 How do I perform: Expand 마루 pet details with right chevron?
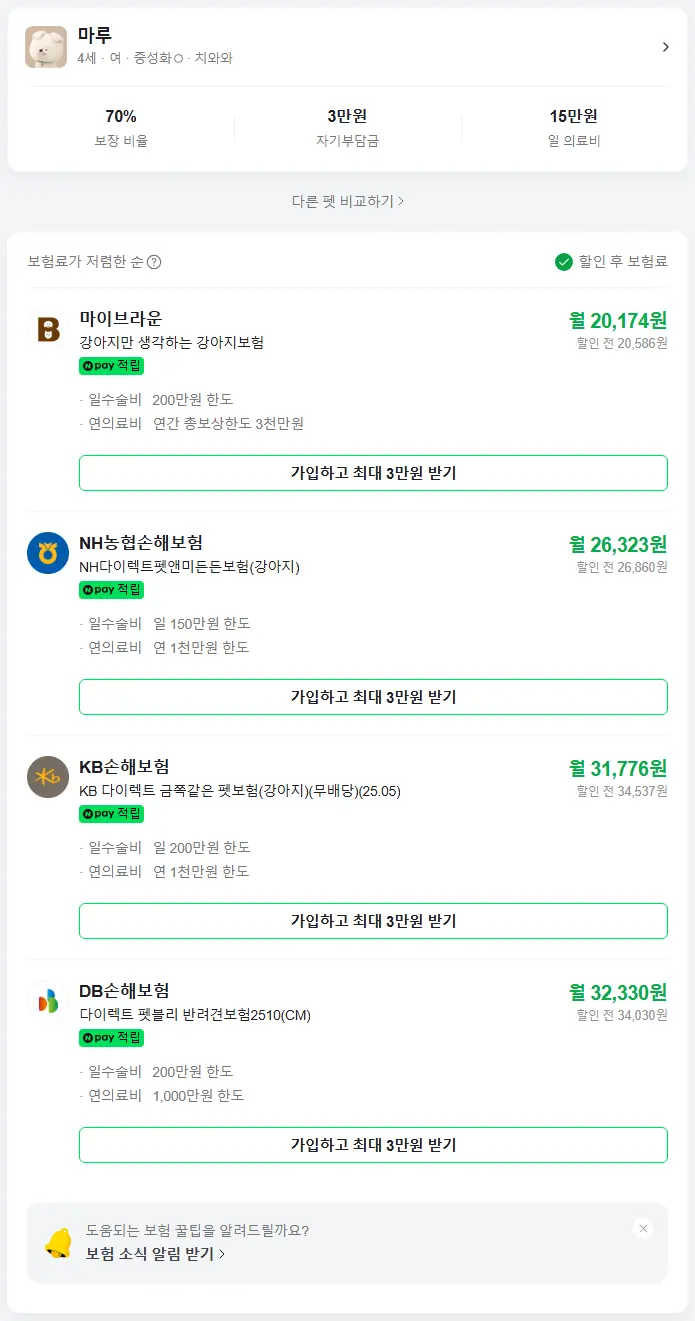coord(665,47)
